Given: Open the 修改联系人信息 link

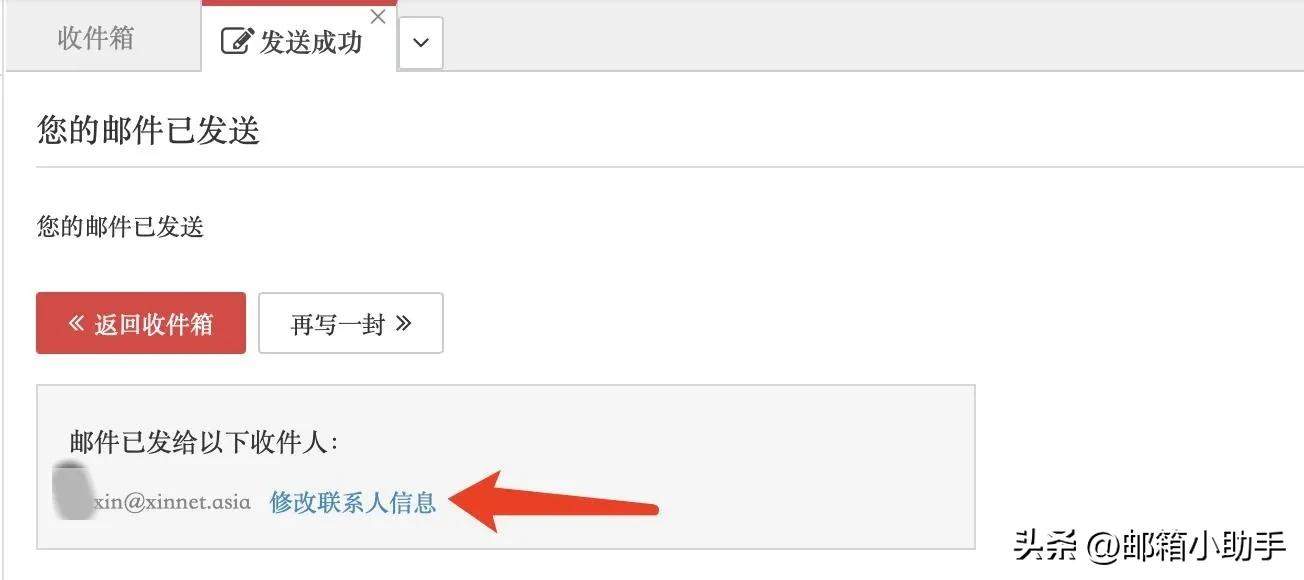Looking at the screenshot, I should click(353, 502).
